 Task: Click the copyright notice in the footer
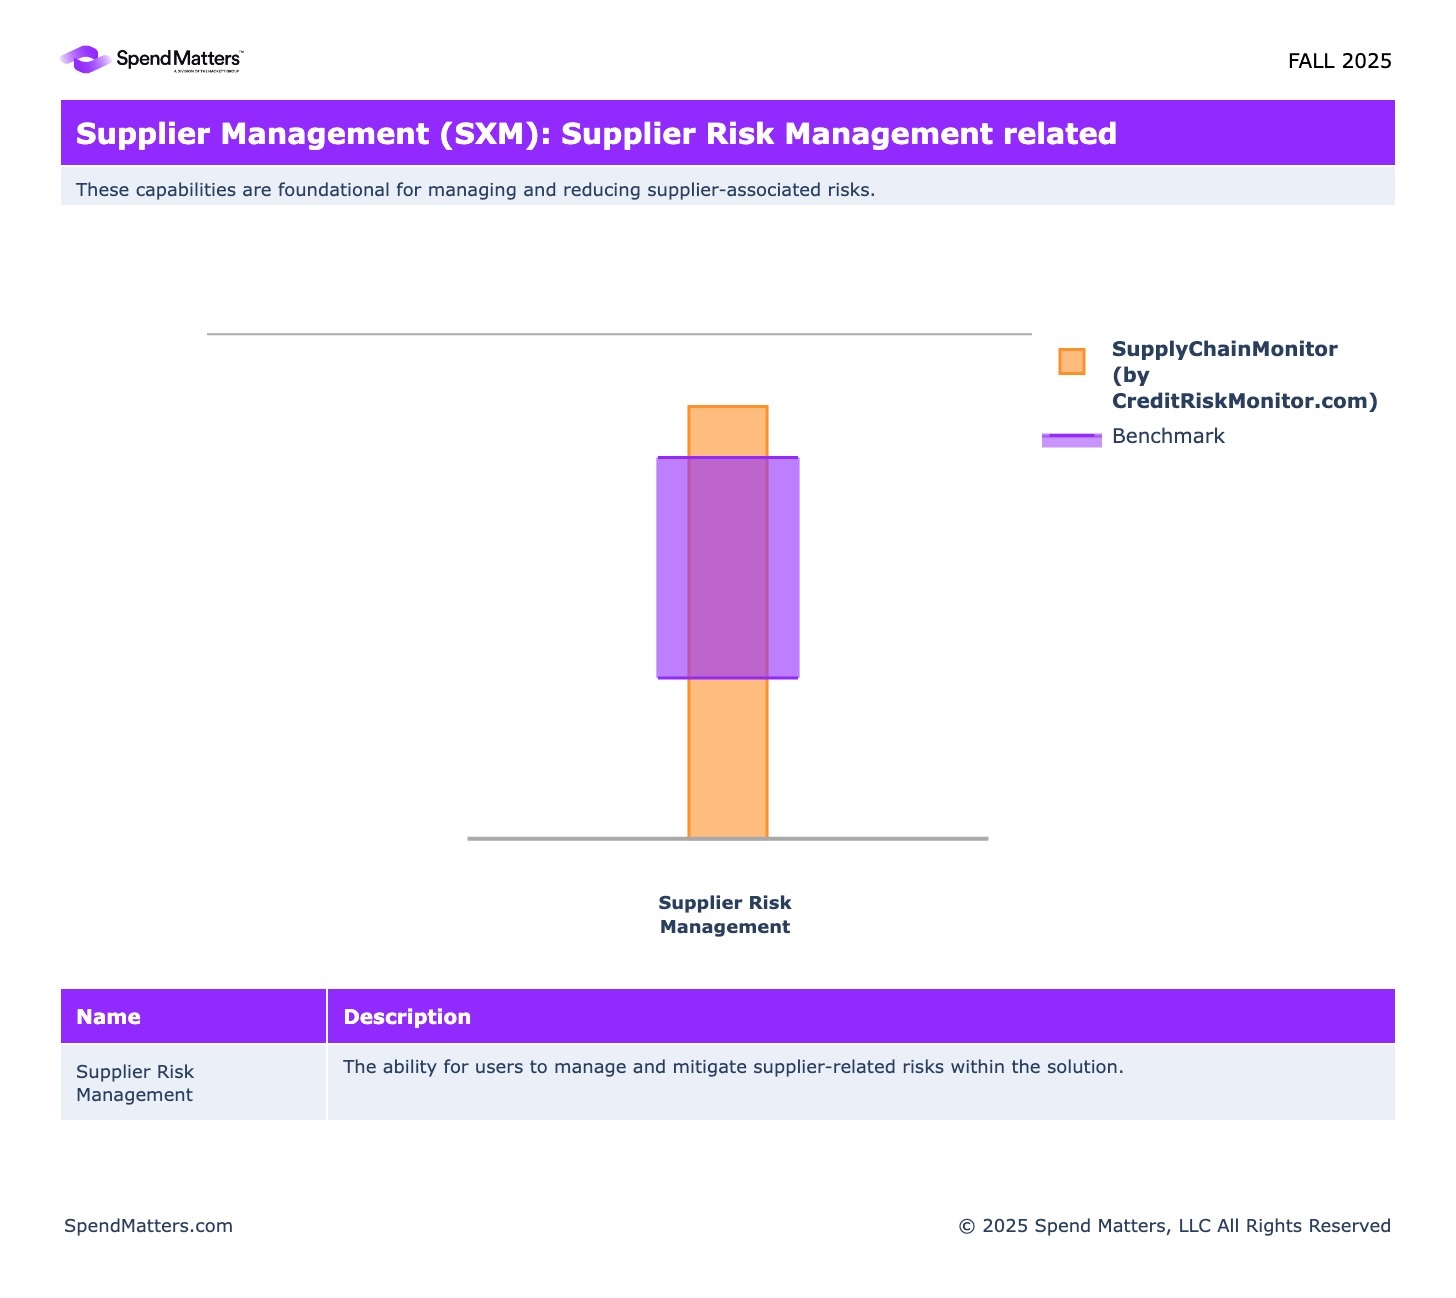[1173, 1225]
